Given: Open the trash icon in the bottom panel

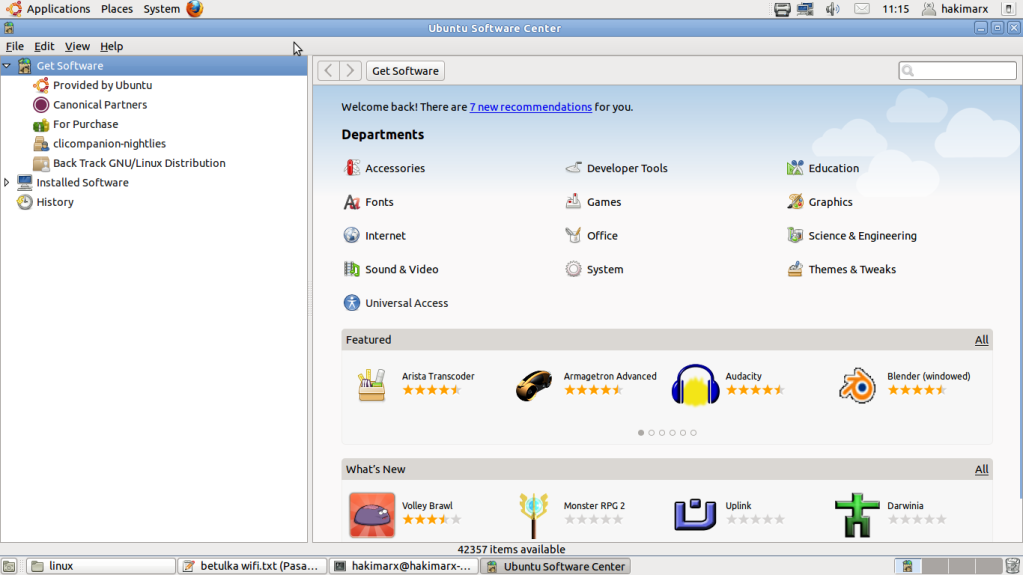Looking at the screenshot, I should [x=1013, y=566].
